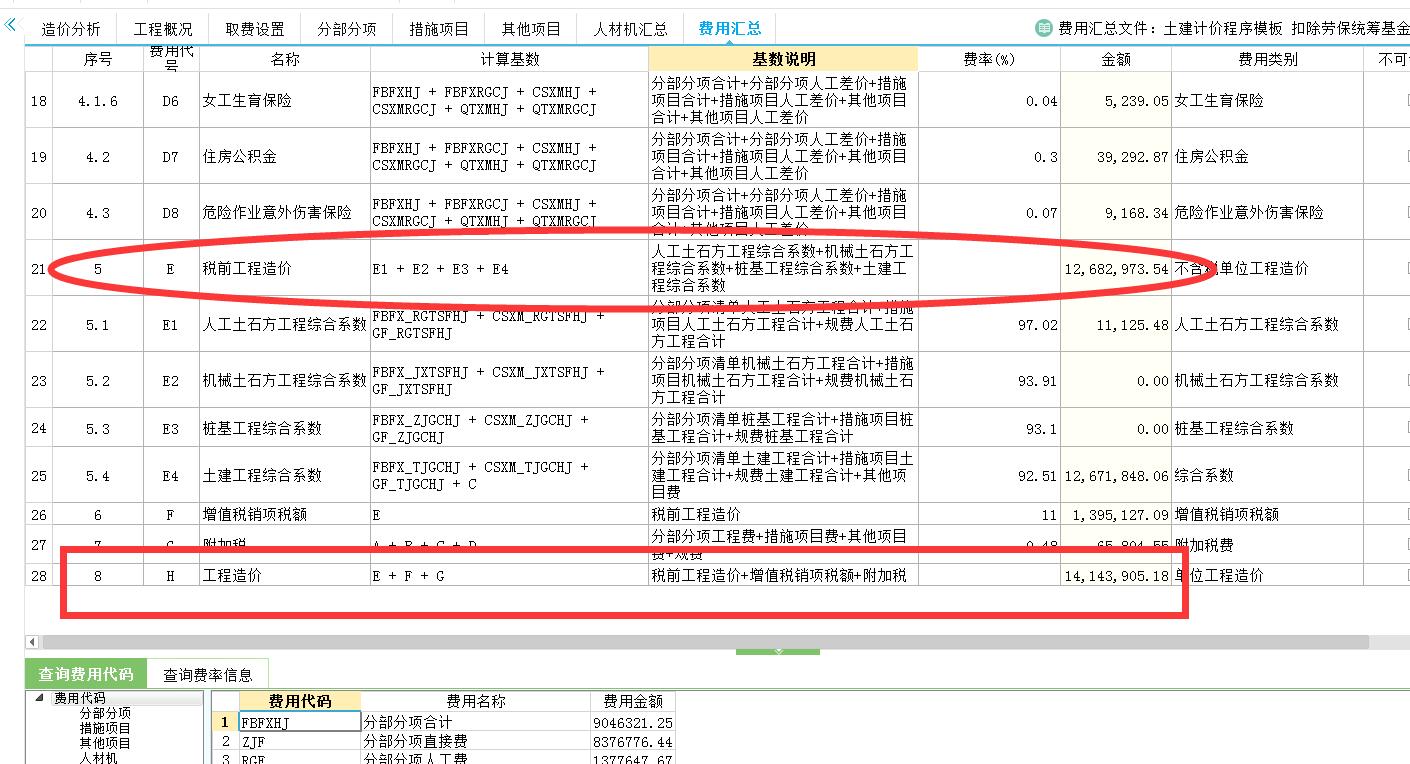
Task: Click the 序号 column header
Action: click(x=98, y=59)
